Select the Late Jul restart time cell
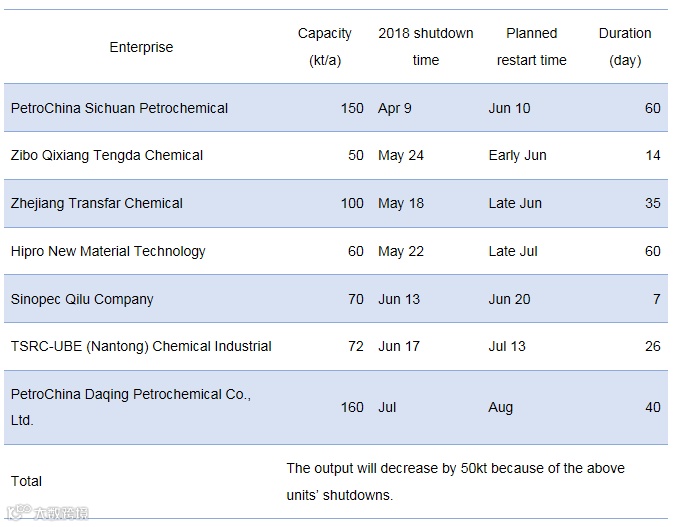This screenshot has height=527, width=673. [514, 251]
